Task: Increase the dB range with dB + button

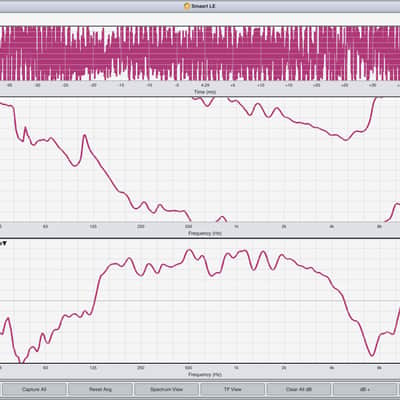Action: tap(365, 389)
